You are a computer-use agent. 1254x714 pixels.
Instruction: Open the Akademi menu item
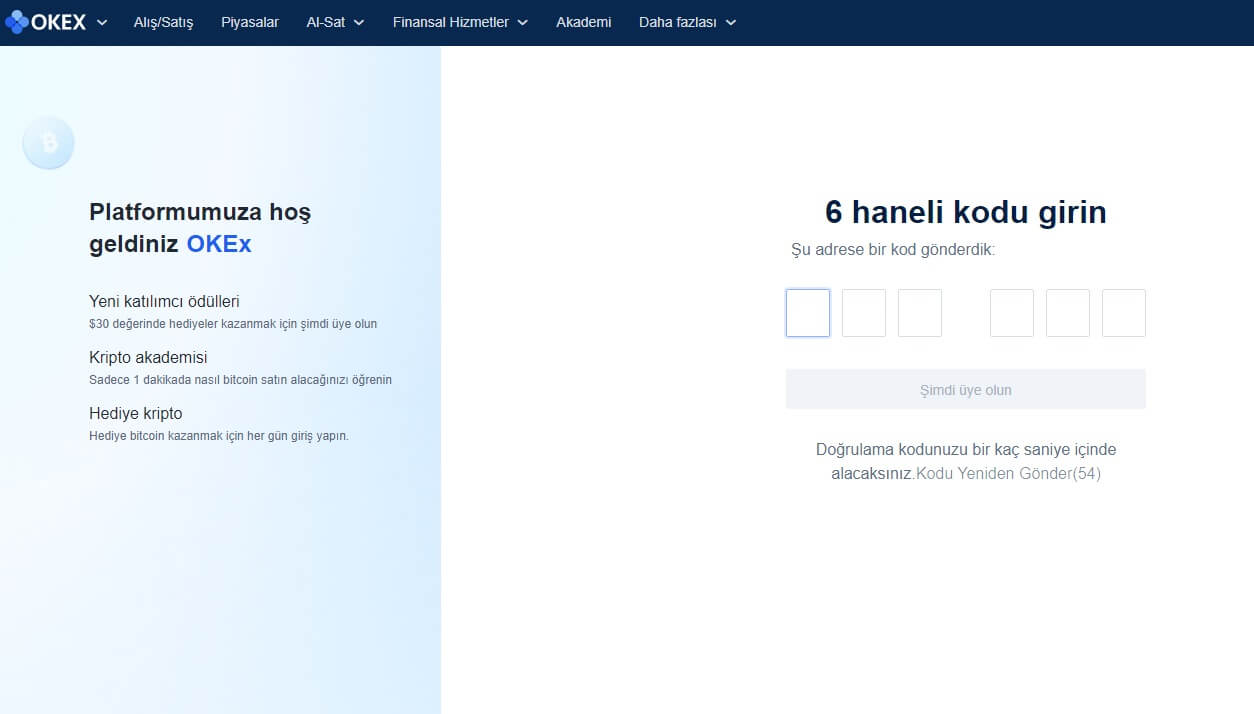pyautogui.click(x=583, y=22)
